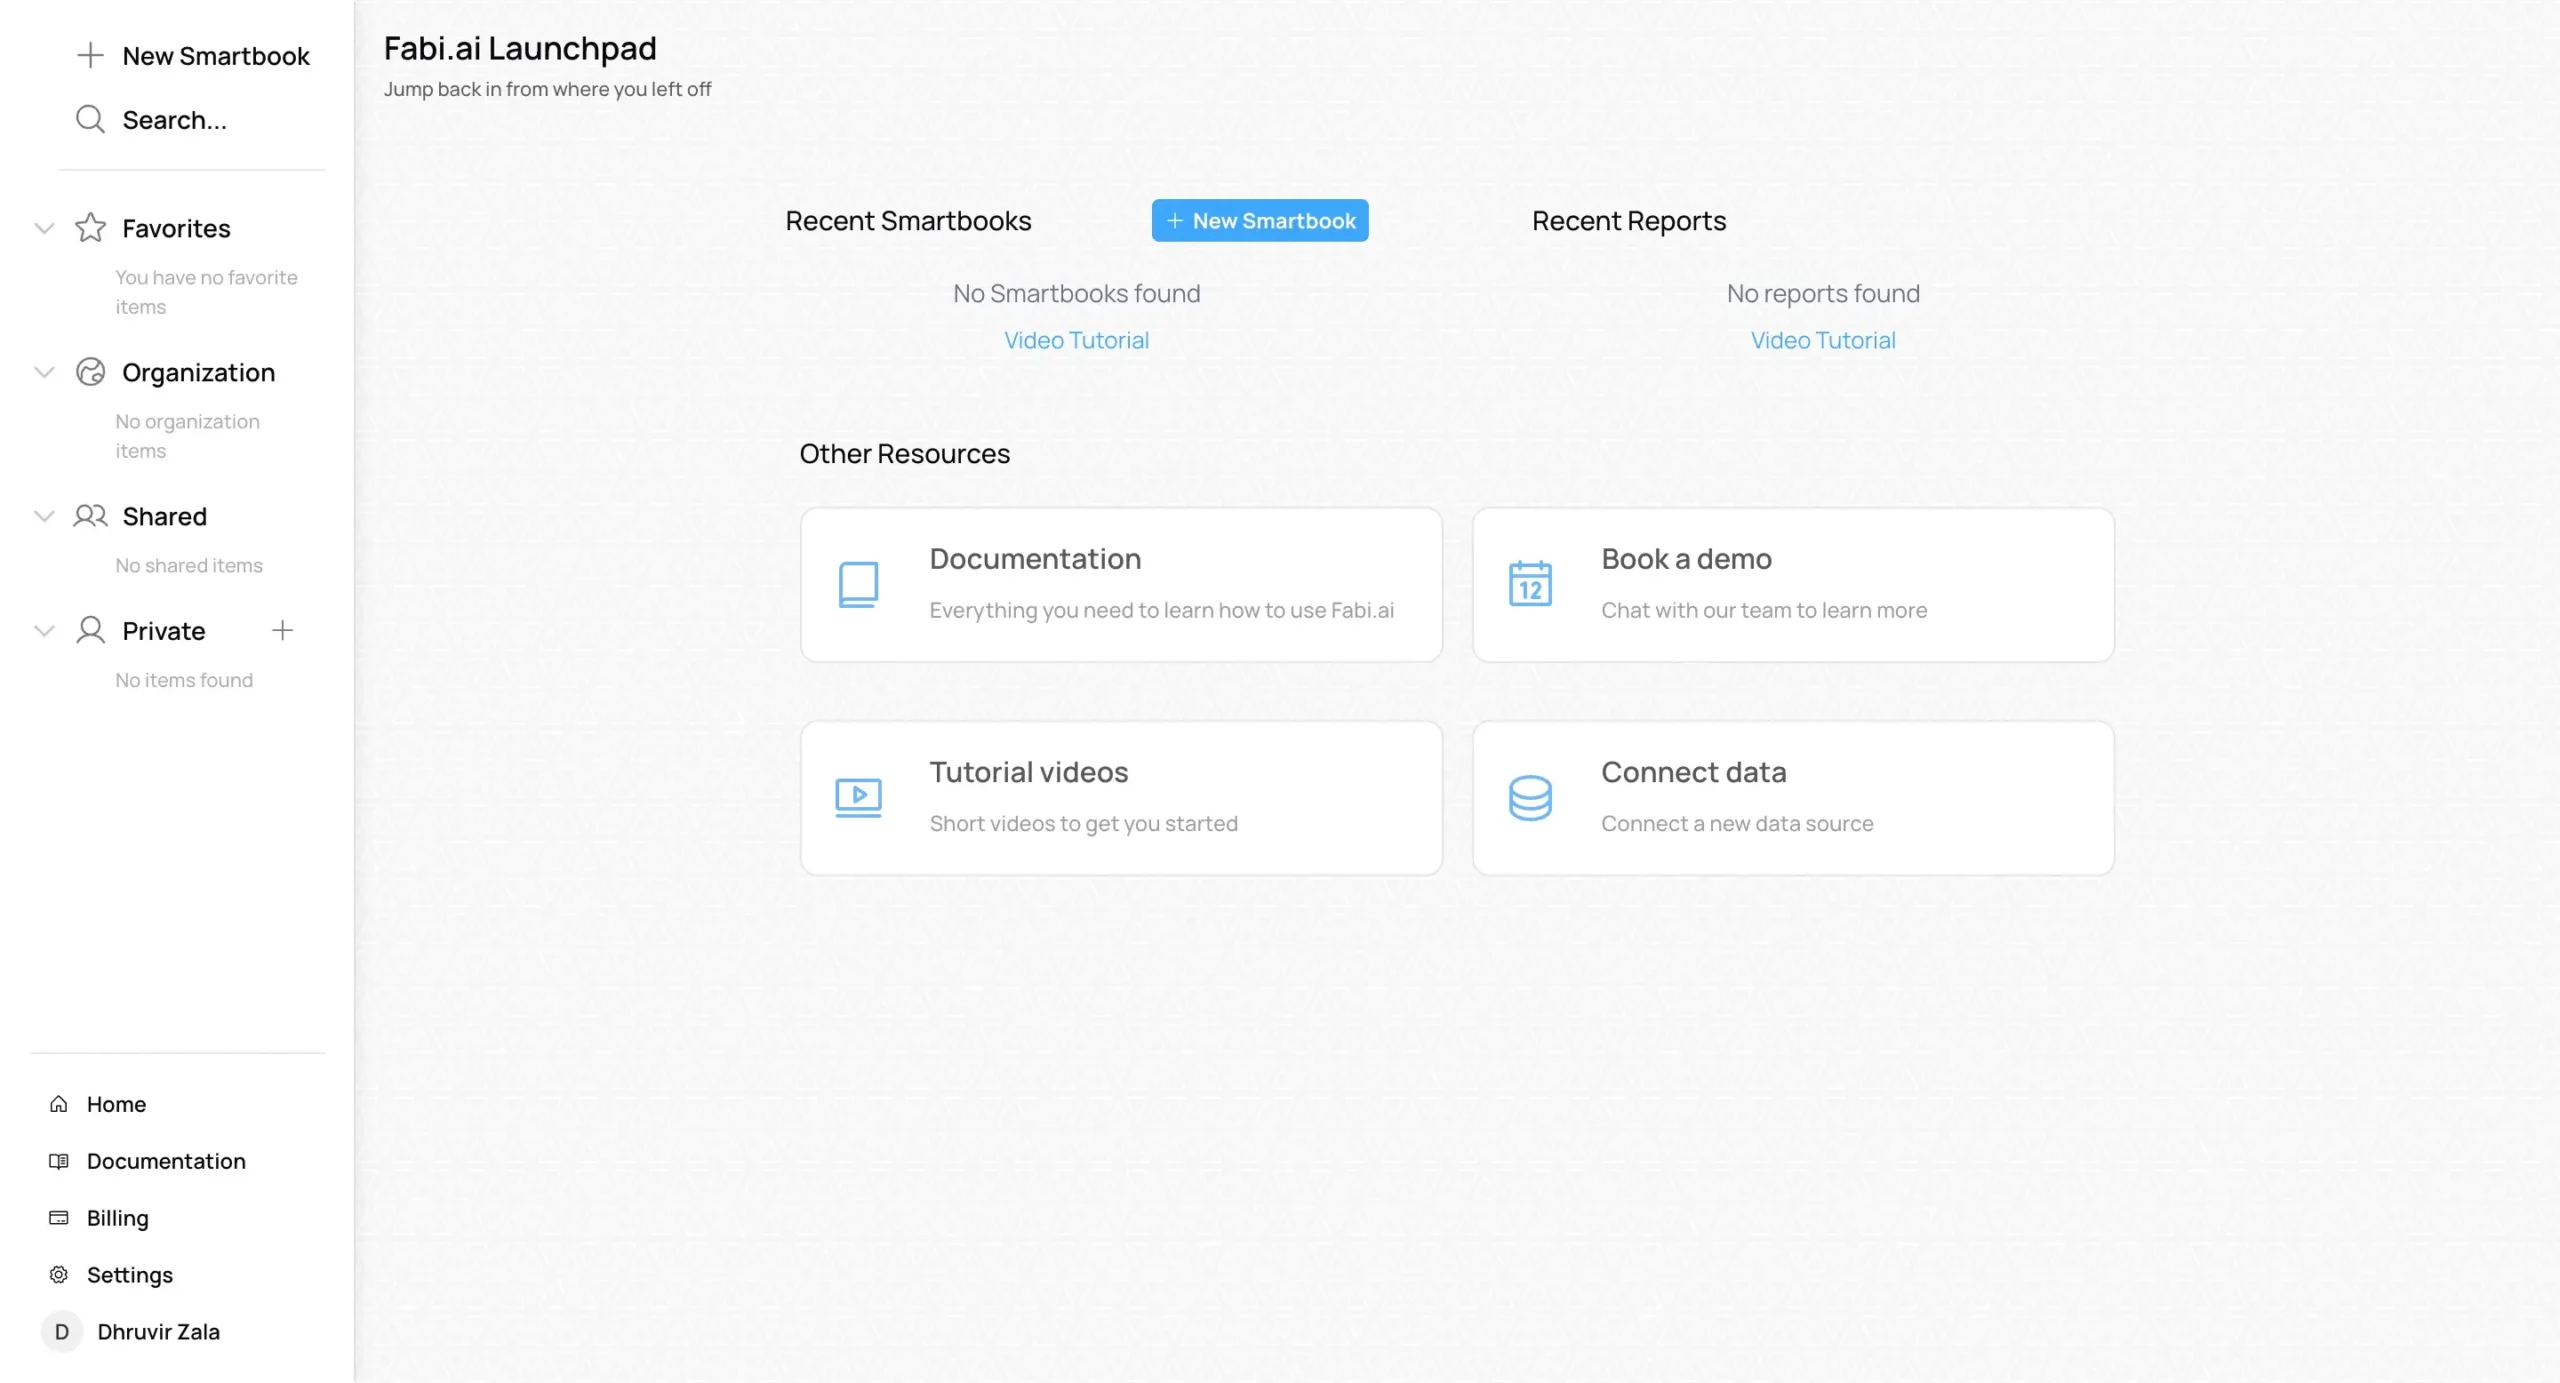Open Documentation in the bottom sidebar
The width and height of the screenshot is (2560, 1383).
166,1161
